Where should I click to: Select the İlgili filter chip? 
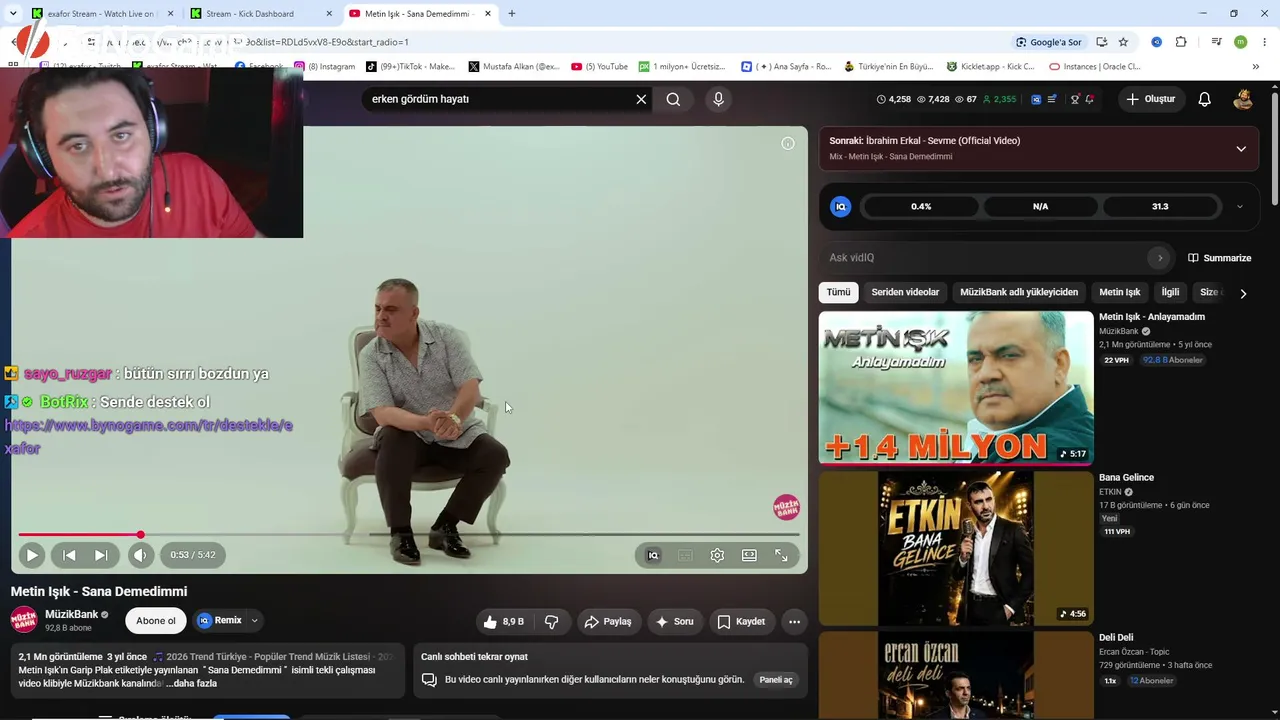tap(1170, 292)
